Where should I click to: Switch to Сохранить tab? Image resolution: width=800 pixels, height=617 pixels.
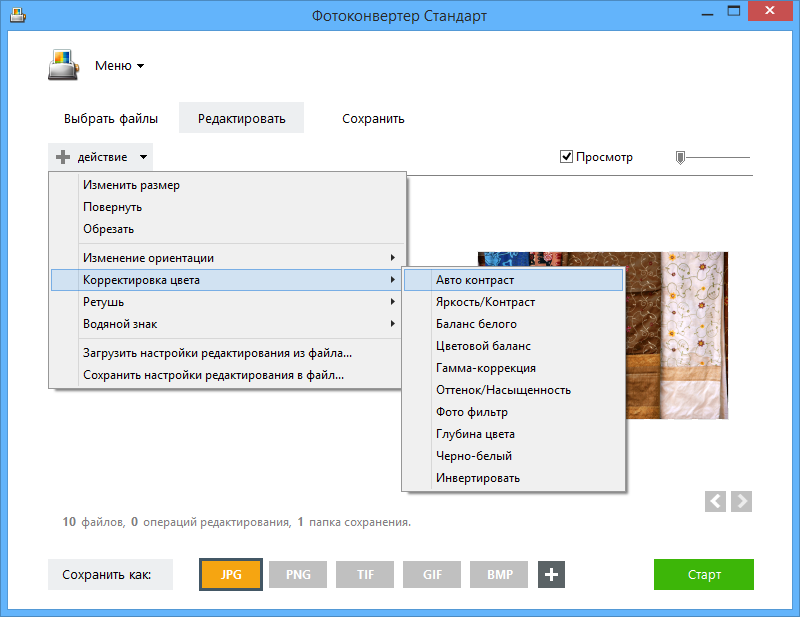coord(373,118)
